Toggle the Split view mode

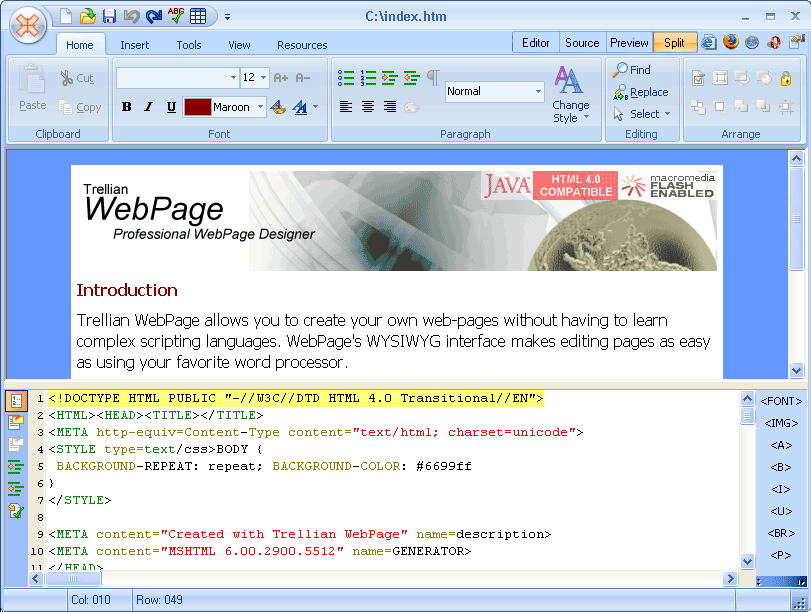(674, 42)
